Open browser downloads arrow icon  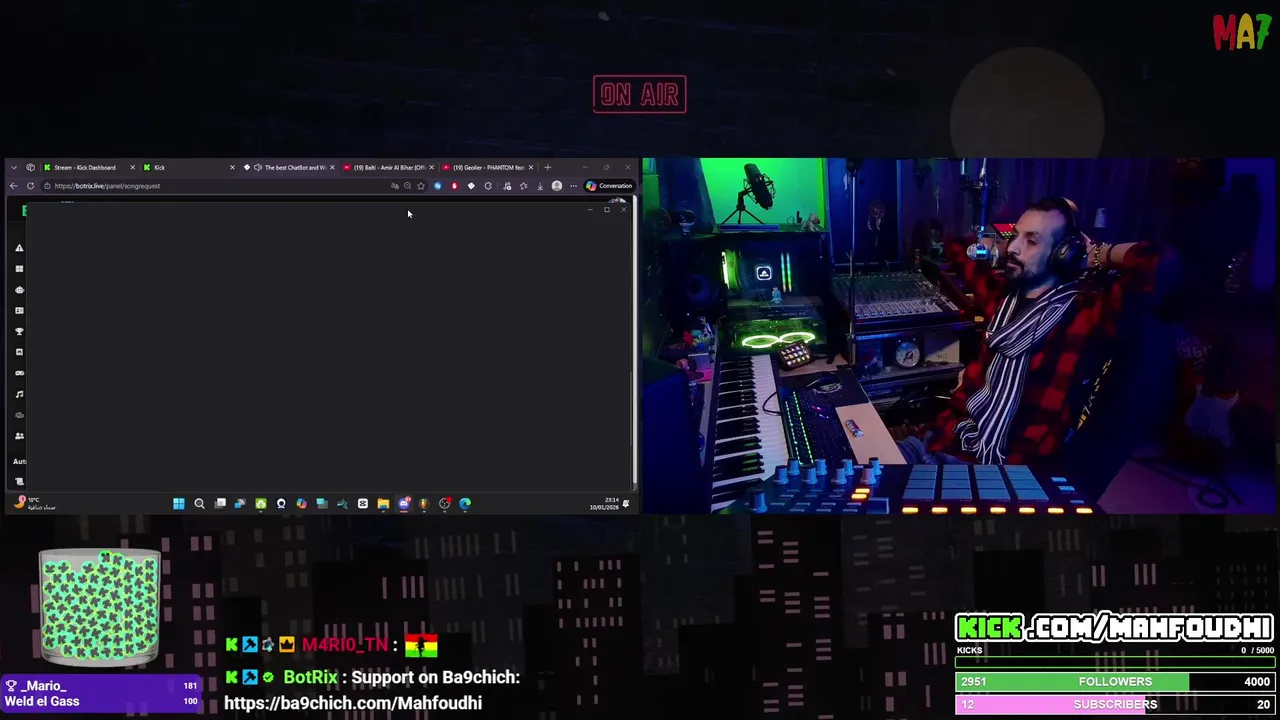pyautogui.click(x=540, y=186)
